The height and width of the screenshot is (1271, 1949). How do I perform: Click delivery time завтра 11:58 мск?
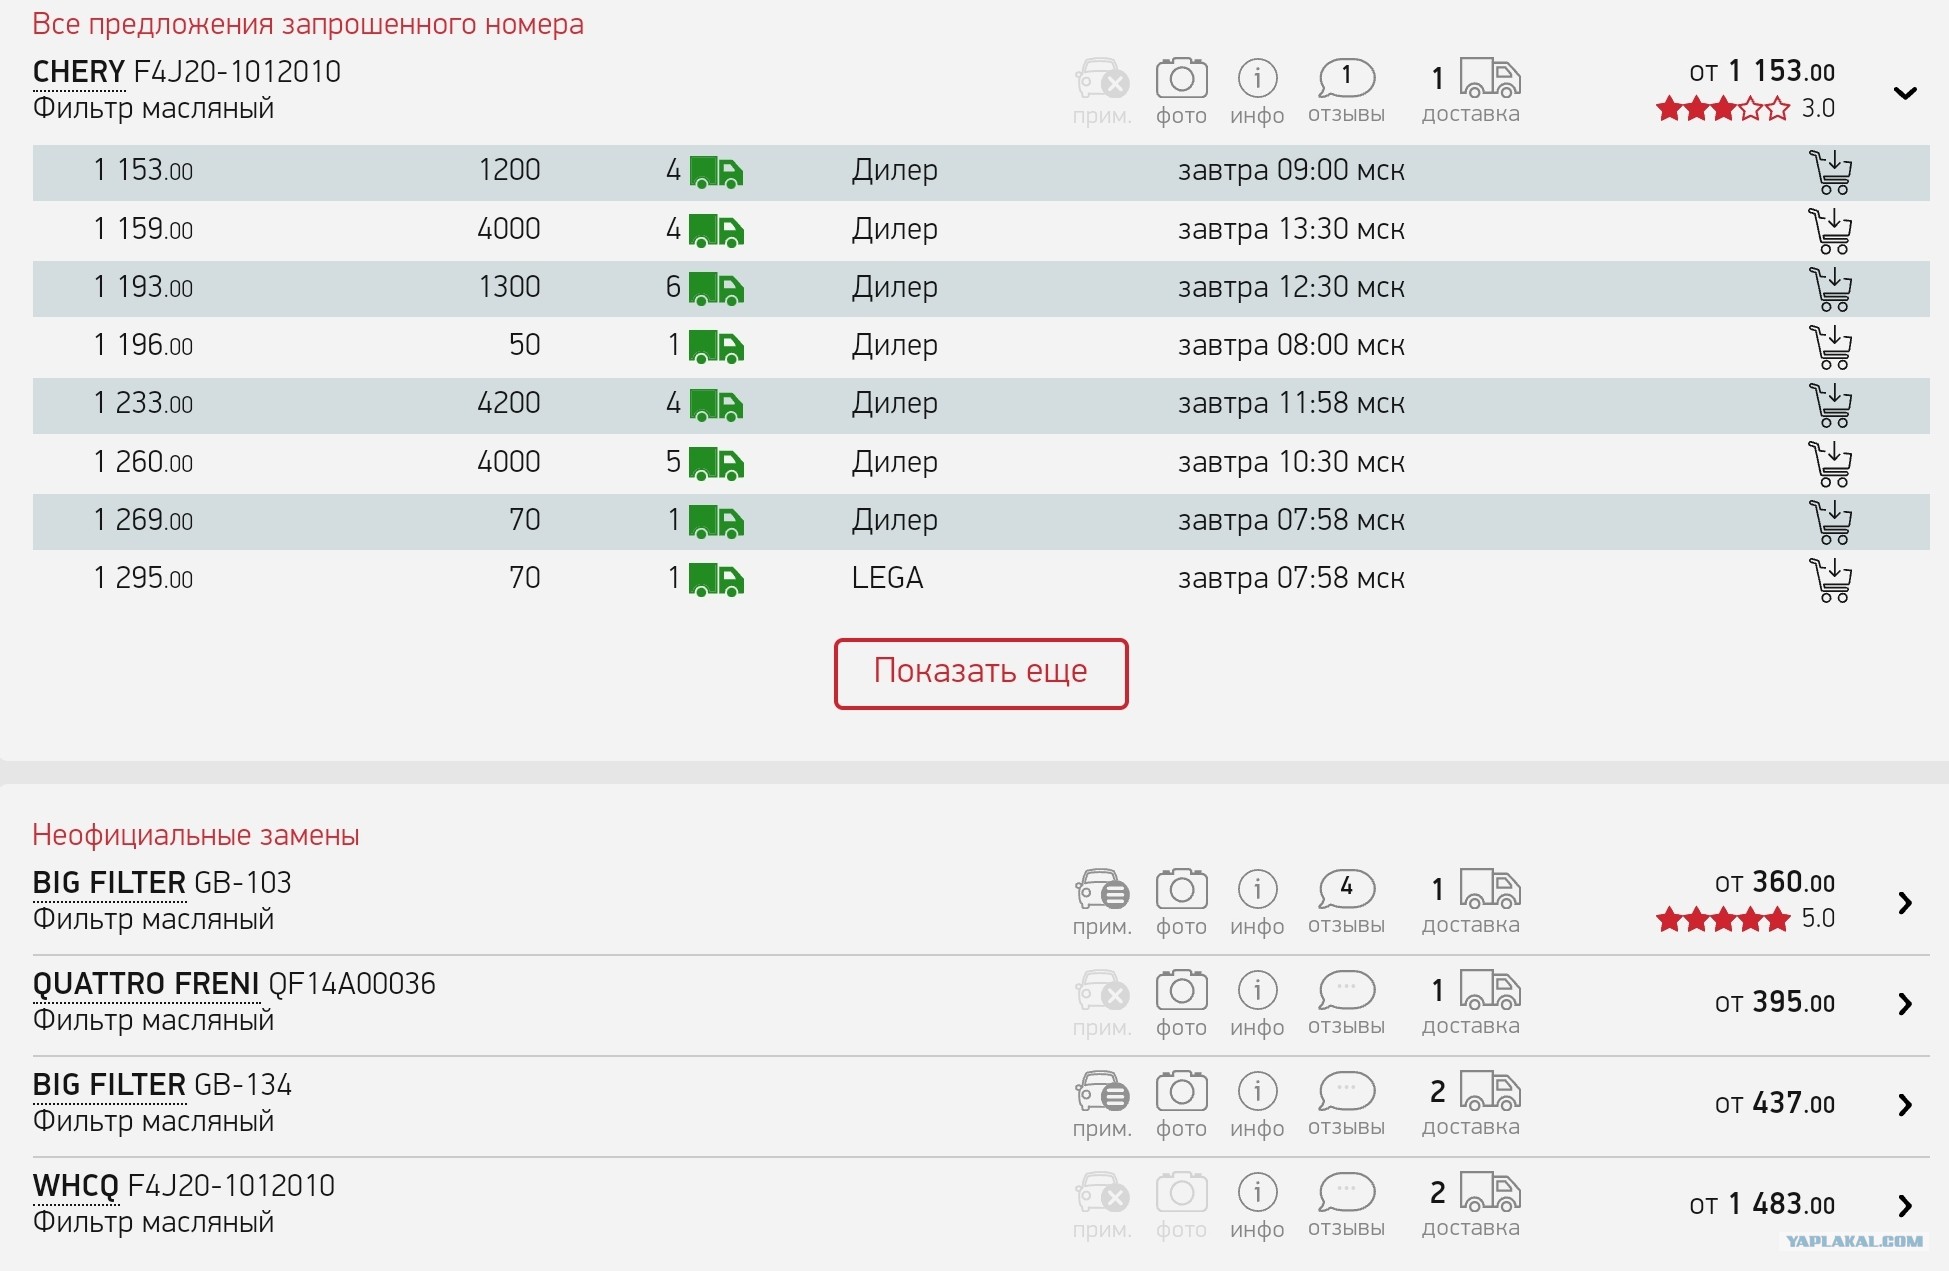[x=1291, y=404]
